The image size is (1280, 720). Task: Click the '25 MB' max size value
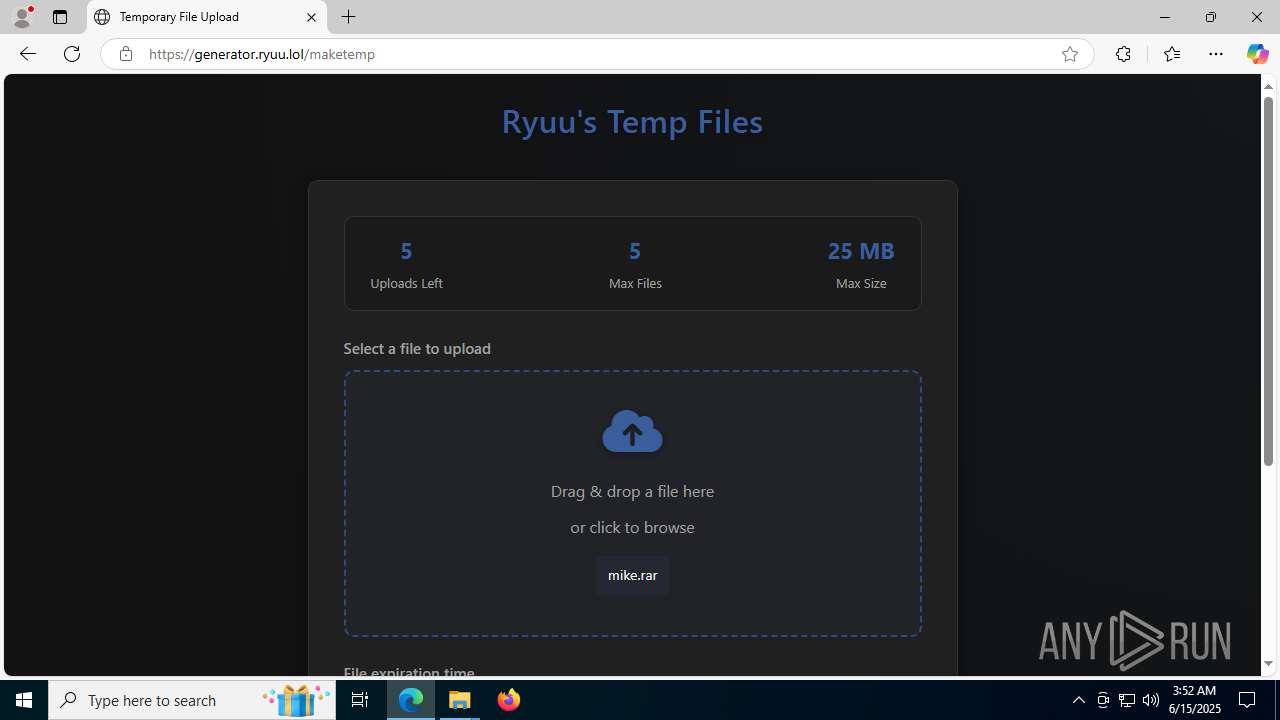click(861, 250)
